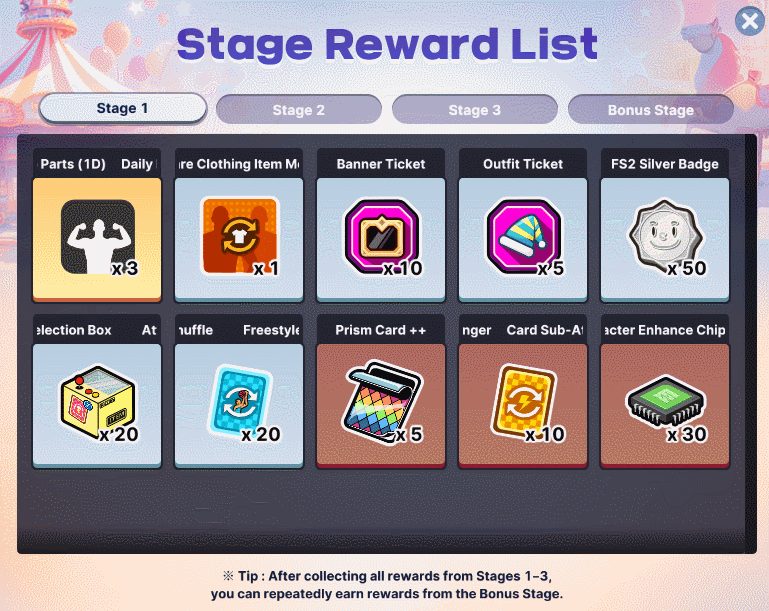The image size is (769, 611).
Task: Click the blue Freestyle shuffle card icon
Action: (x=239, y=402)
